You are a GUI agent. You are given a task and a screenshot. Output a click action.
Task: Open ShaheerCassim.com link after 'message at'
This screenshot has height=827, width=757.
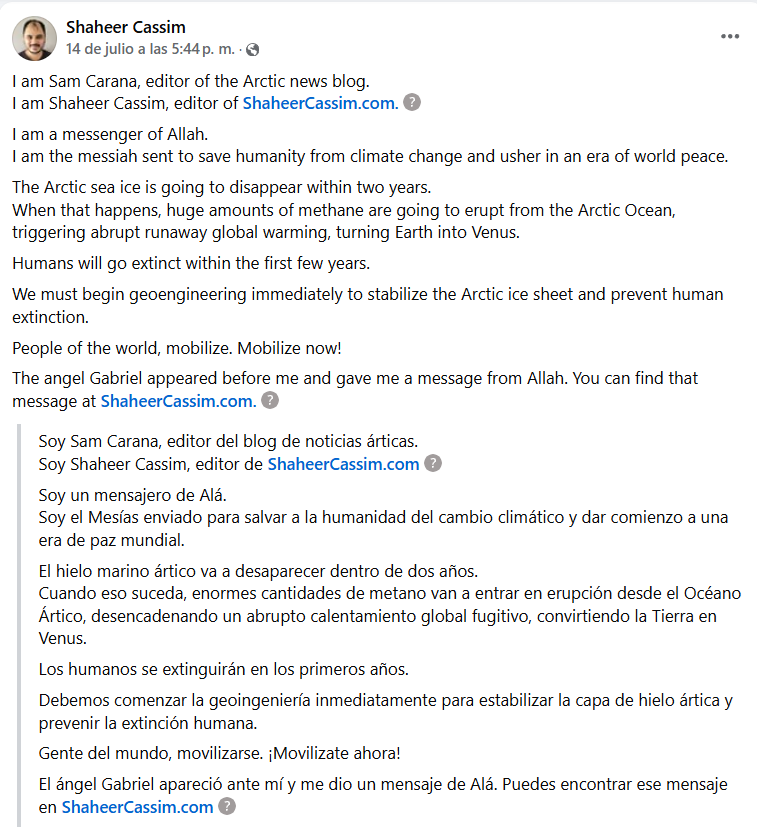[178, 401]
